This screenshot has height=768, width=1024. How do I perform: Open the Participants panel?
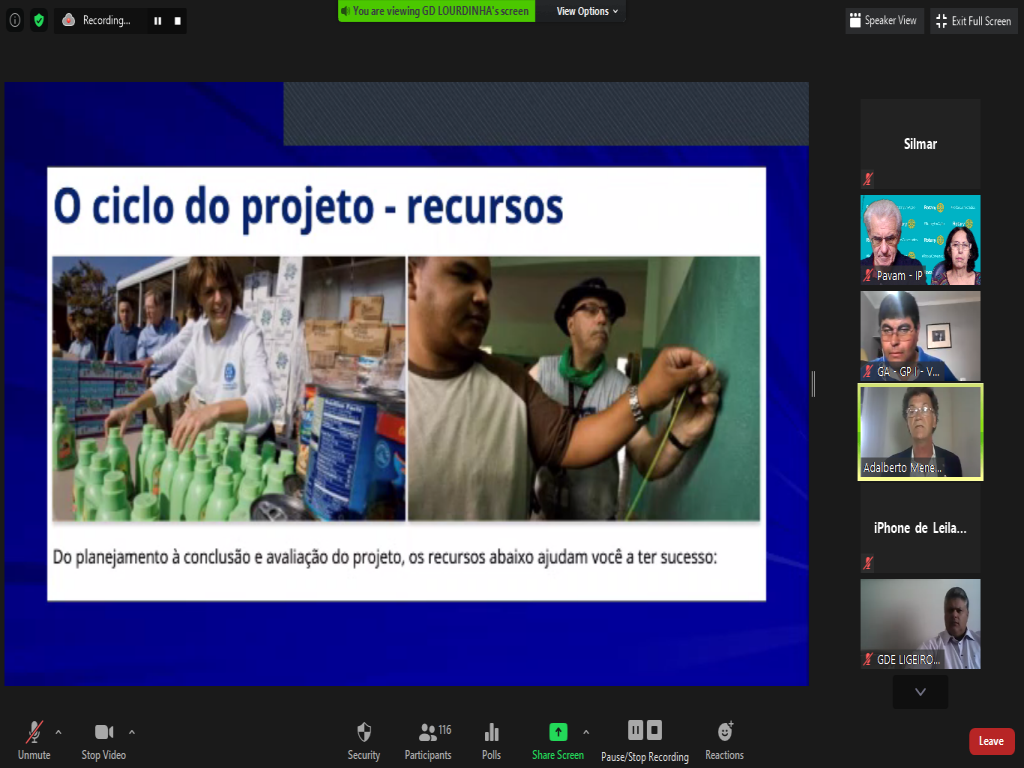point(428,741)
